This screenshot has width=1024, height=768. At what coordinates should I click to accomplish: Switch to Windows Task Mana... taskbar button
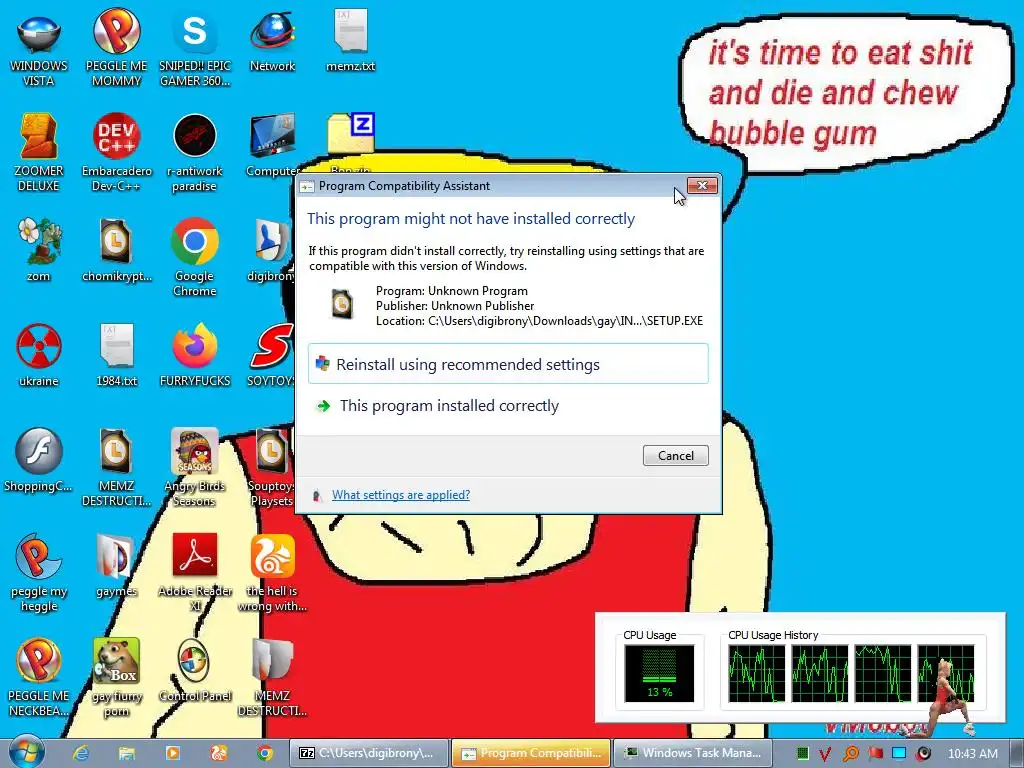click(x=693, y=753)
